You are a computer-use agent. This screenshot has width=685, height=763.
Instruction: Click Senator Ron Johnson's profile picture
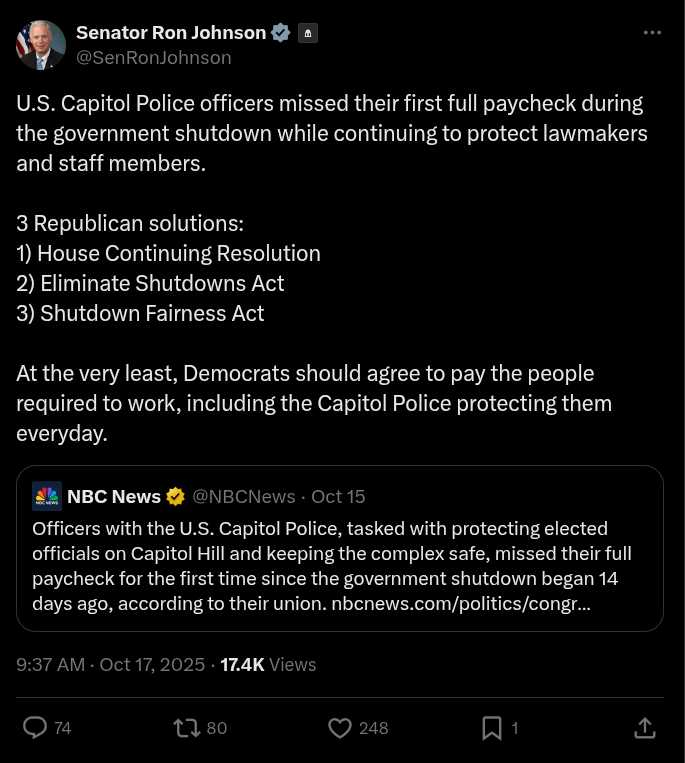[41, 45]
